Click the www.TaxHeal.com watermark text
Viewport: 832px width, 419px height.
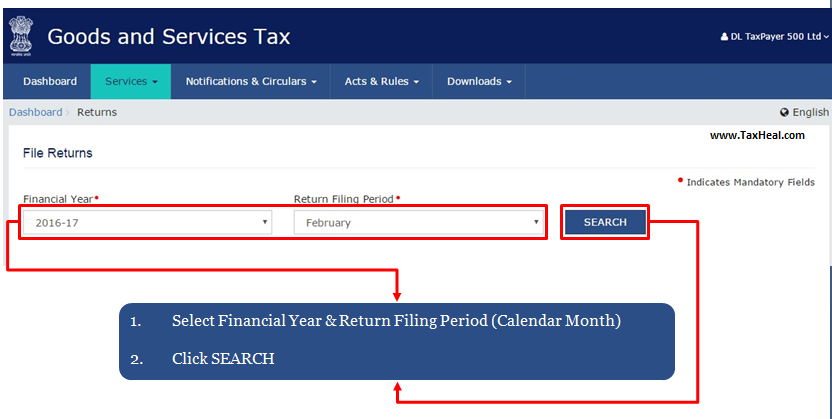(757, 135)
